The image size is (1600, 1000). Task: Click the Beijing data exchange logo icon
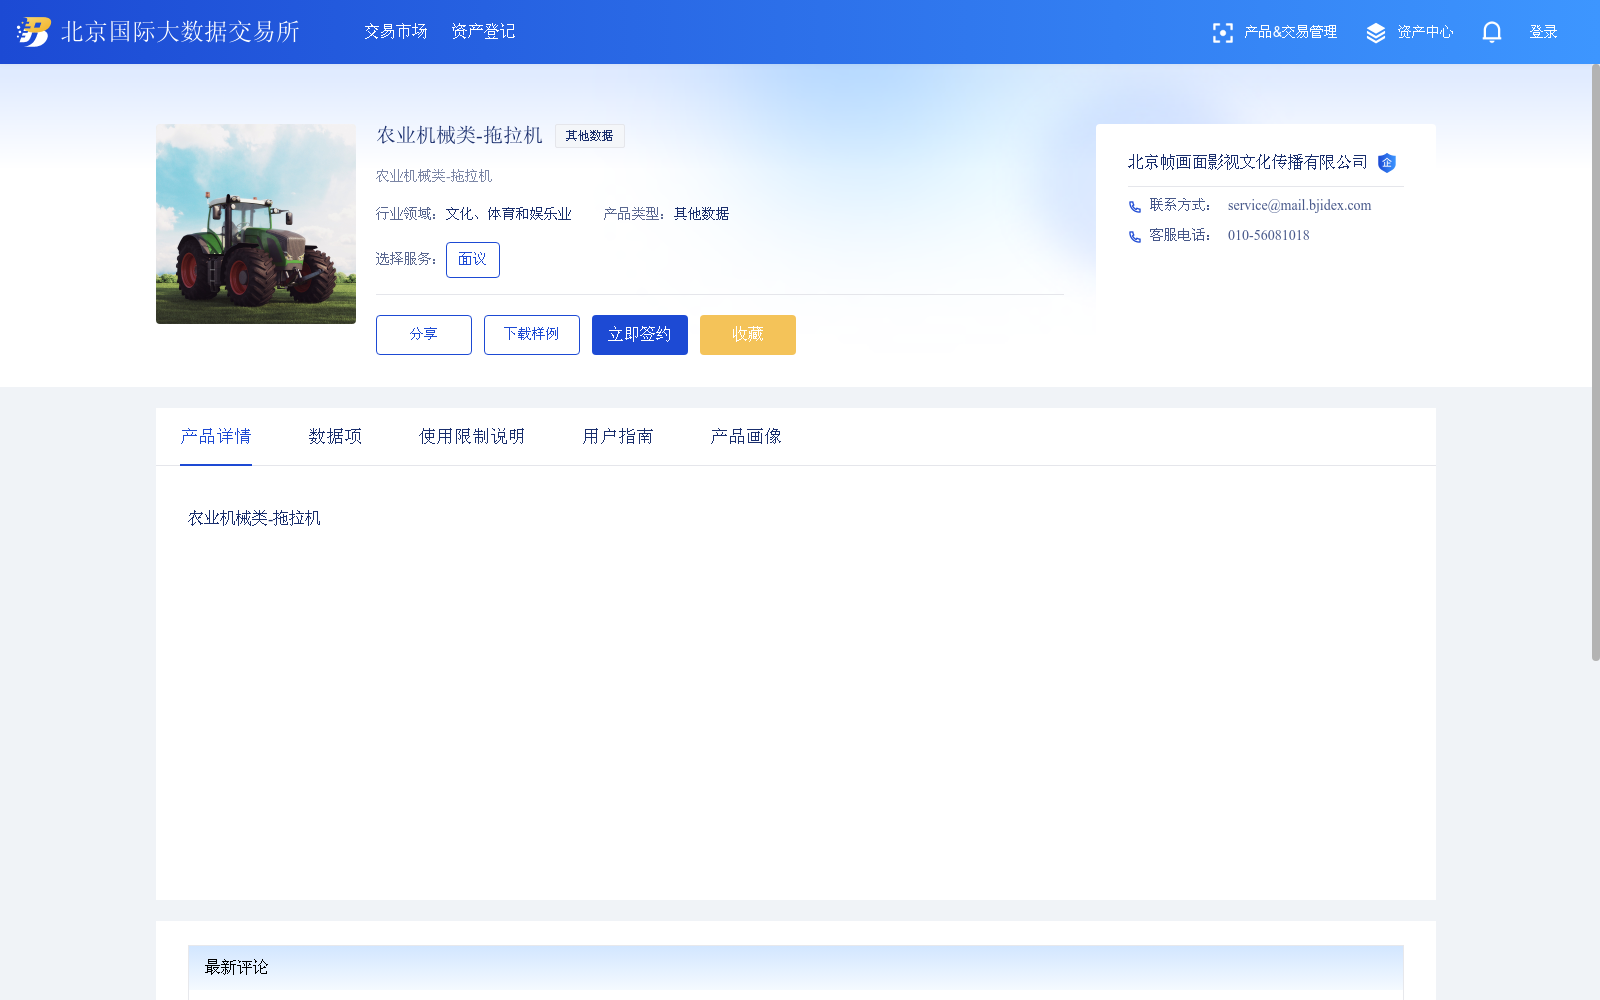(x=33, y=32)
